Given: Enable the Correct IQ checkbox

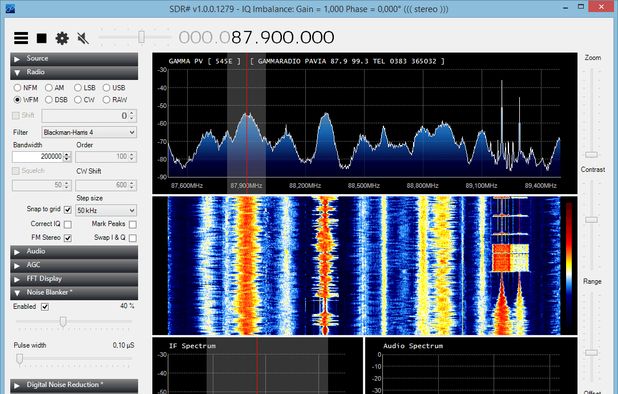Looking at the screenshot, I should (68, 224).
